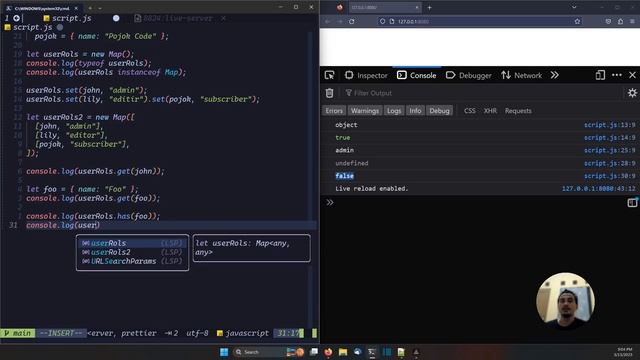Select 'Live reload enabled.' console message
This screenshot has height=360, width=640.
pyautogui.click(x=371, y=189)
